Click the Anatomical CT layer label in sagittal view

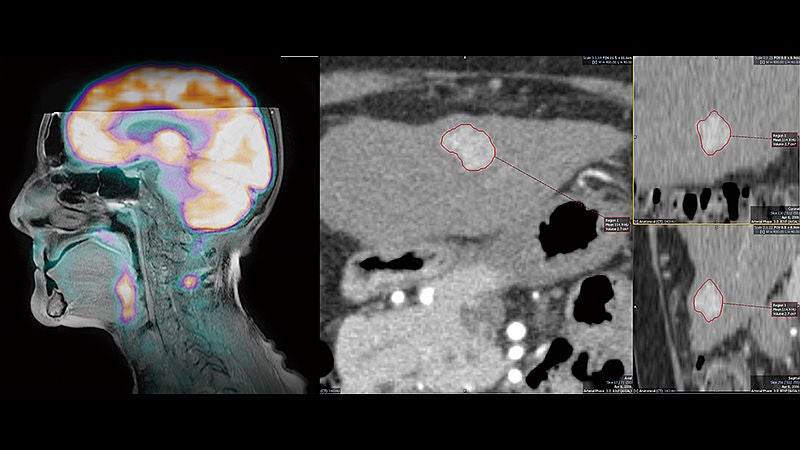(655, 391)
